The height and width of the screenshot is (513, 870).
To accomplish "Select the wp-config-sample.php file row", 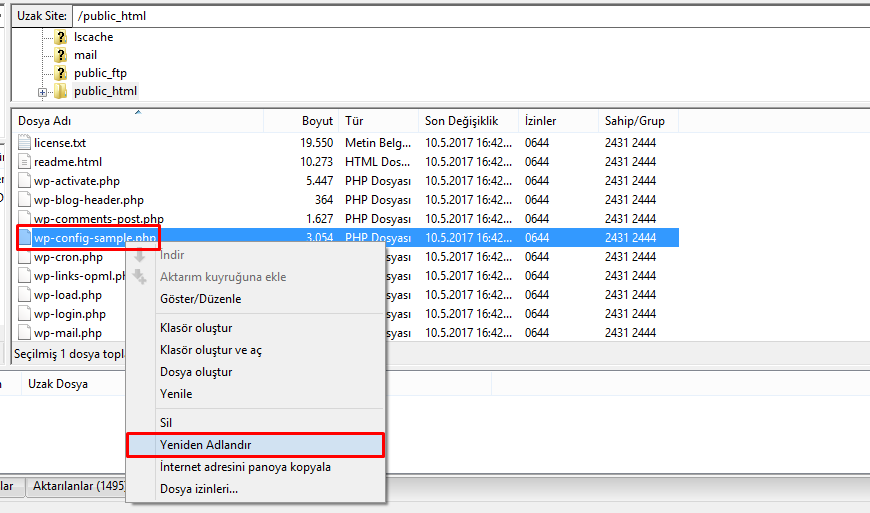I will [95, 238].
